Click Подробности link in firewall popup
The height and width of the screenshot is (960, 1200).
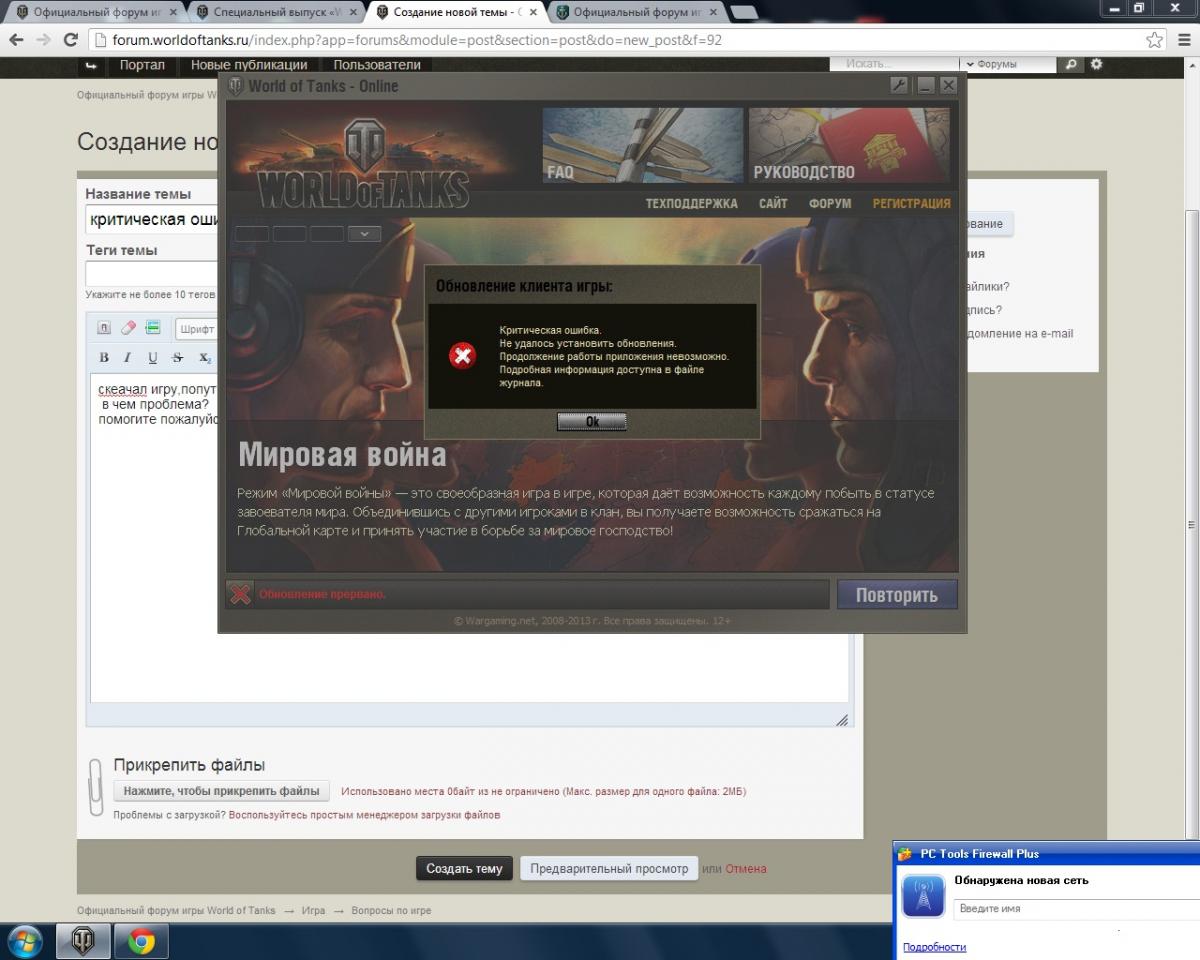[x=934, y=946]
